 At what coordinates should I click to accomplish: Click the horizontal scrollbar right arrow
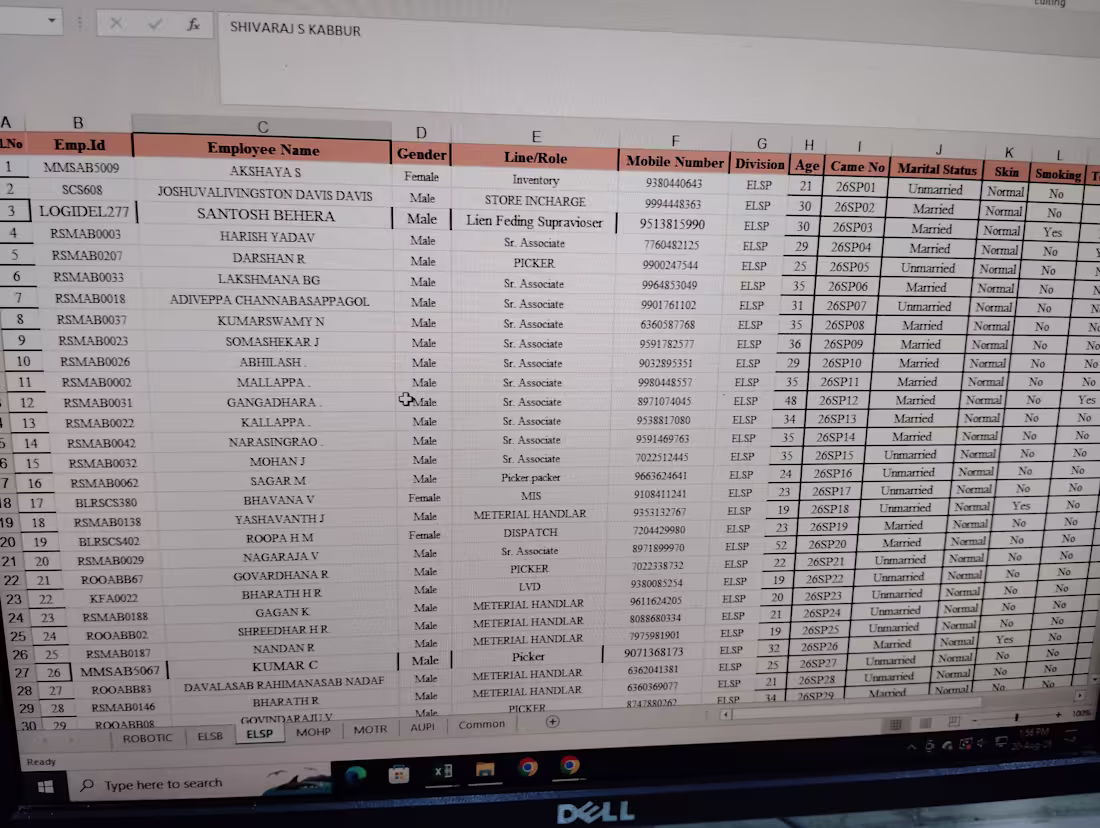click(x=1080, y=695)
